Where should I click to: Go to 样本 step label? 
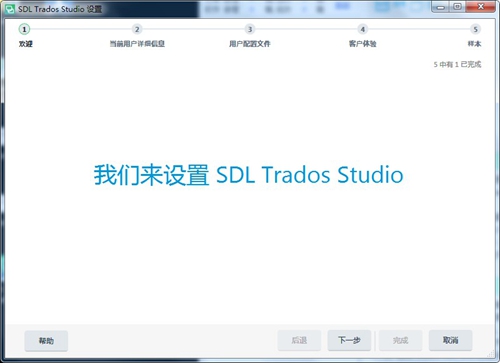[x=474, y=44]
